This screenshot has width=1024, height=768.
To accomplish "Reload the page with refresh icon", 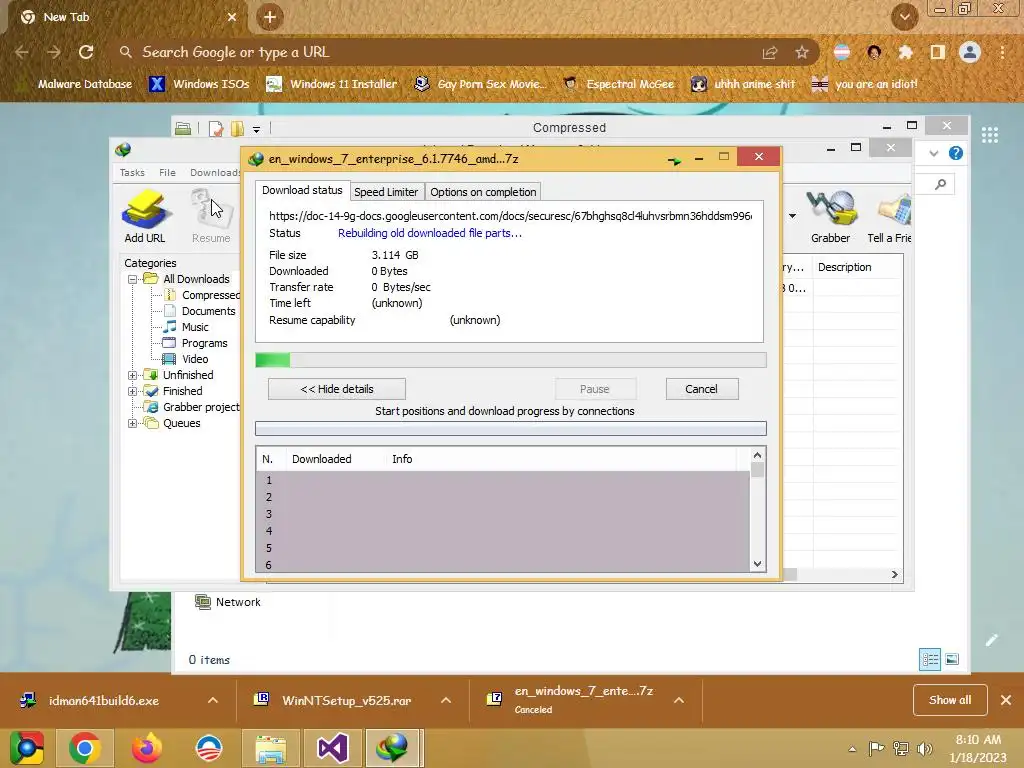I will coord(86,52).
